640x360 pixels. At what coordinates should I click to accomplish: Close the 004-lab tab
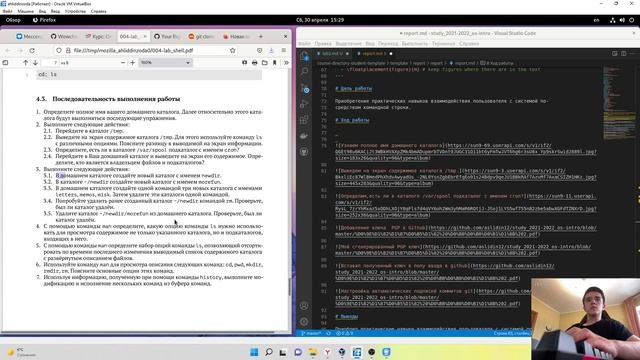(144, 36)
